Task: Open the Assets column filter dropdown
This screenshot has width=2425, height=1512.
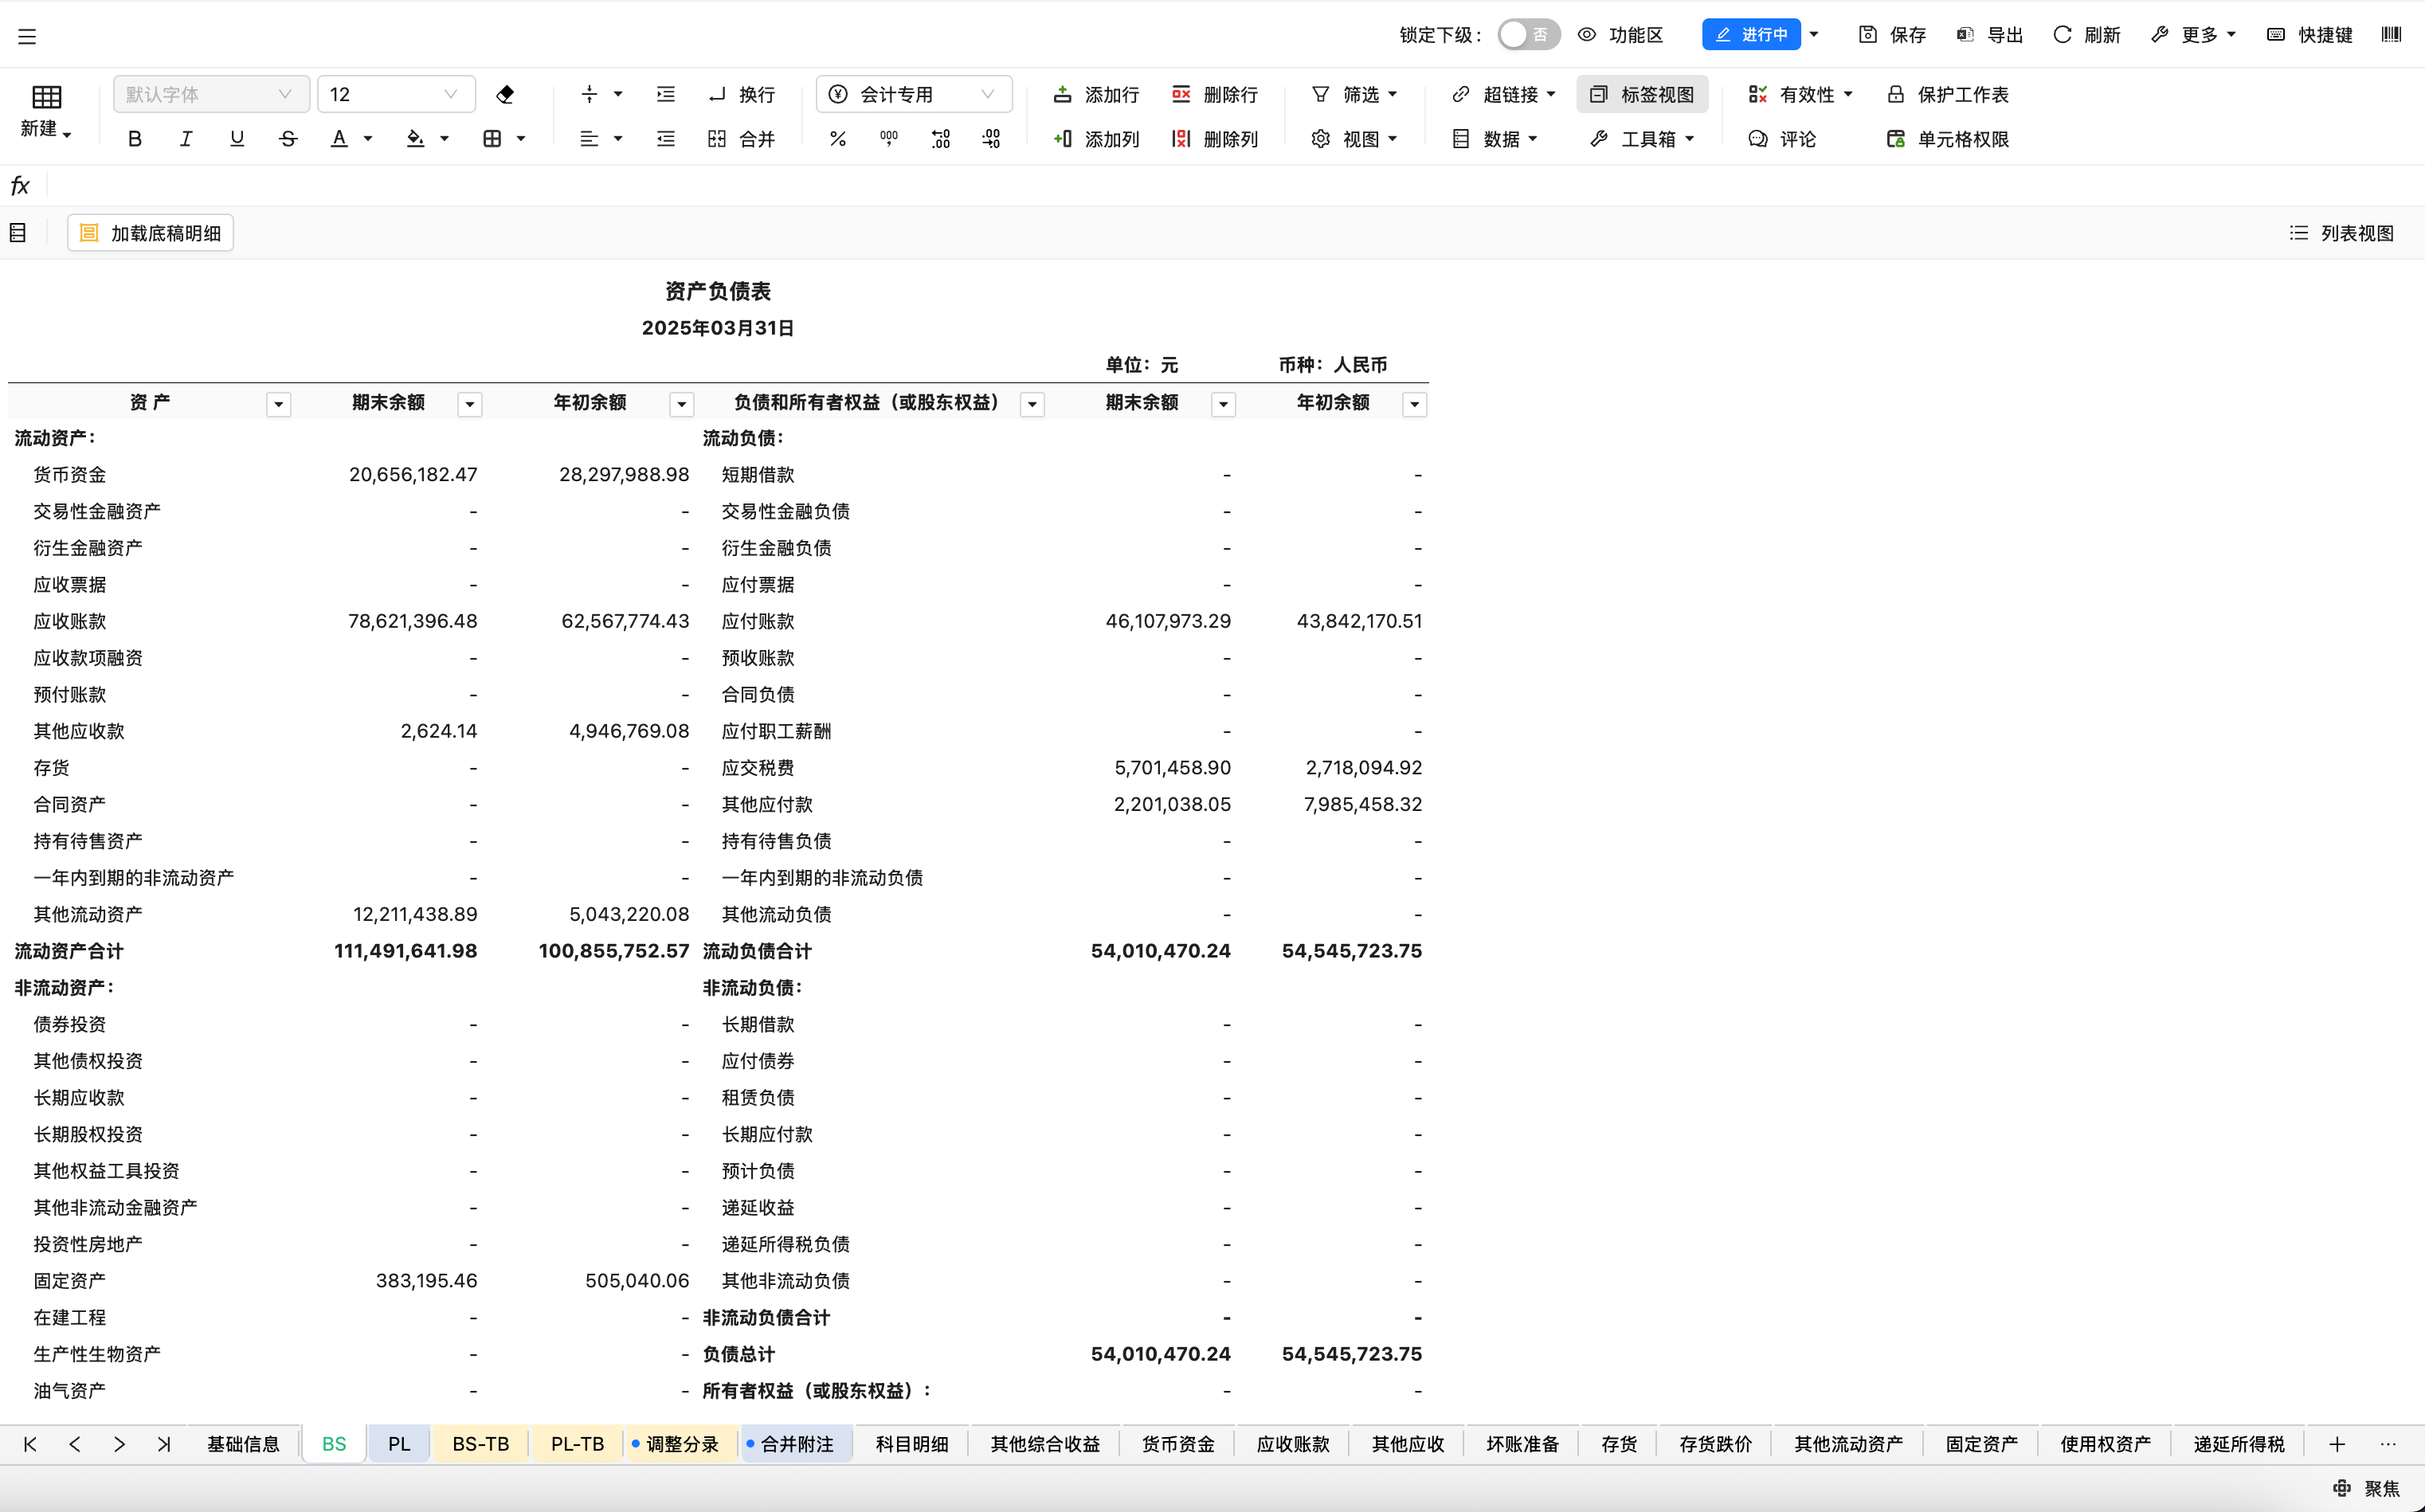Action: pyautogui.click(x=279, y=404)
